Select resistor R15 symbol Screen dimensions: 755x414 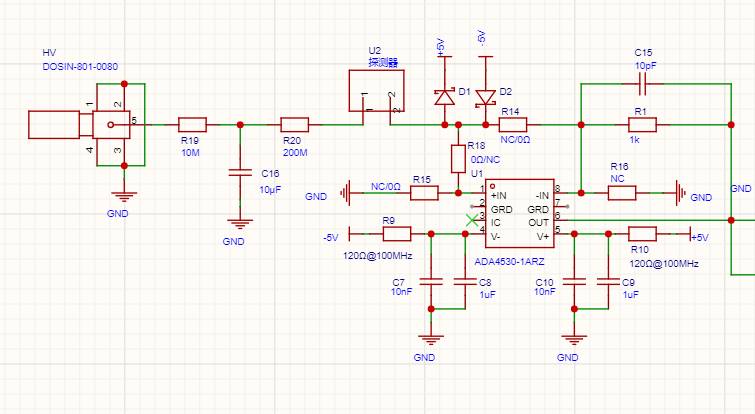tap(424, 193)
